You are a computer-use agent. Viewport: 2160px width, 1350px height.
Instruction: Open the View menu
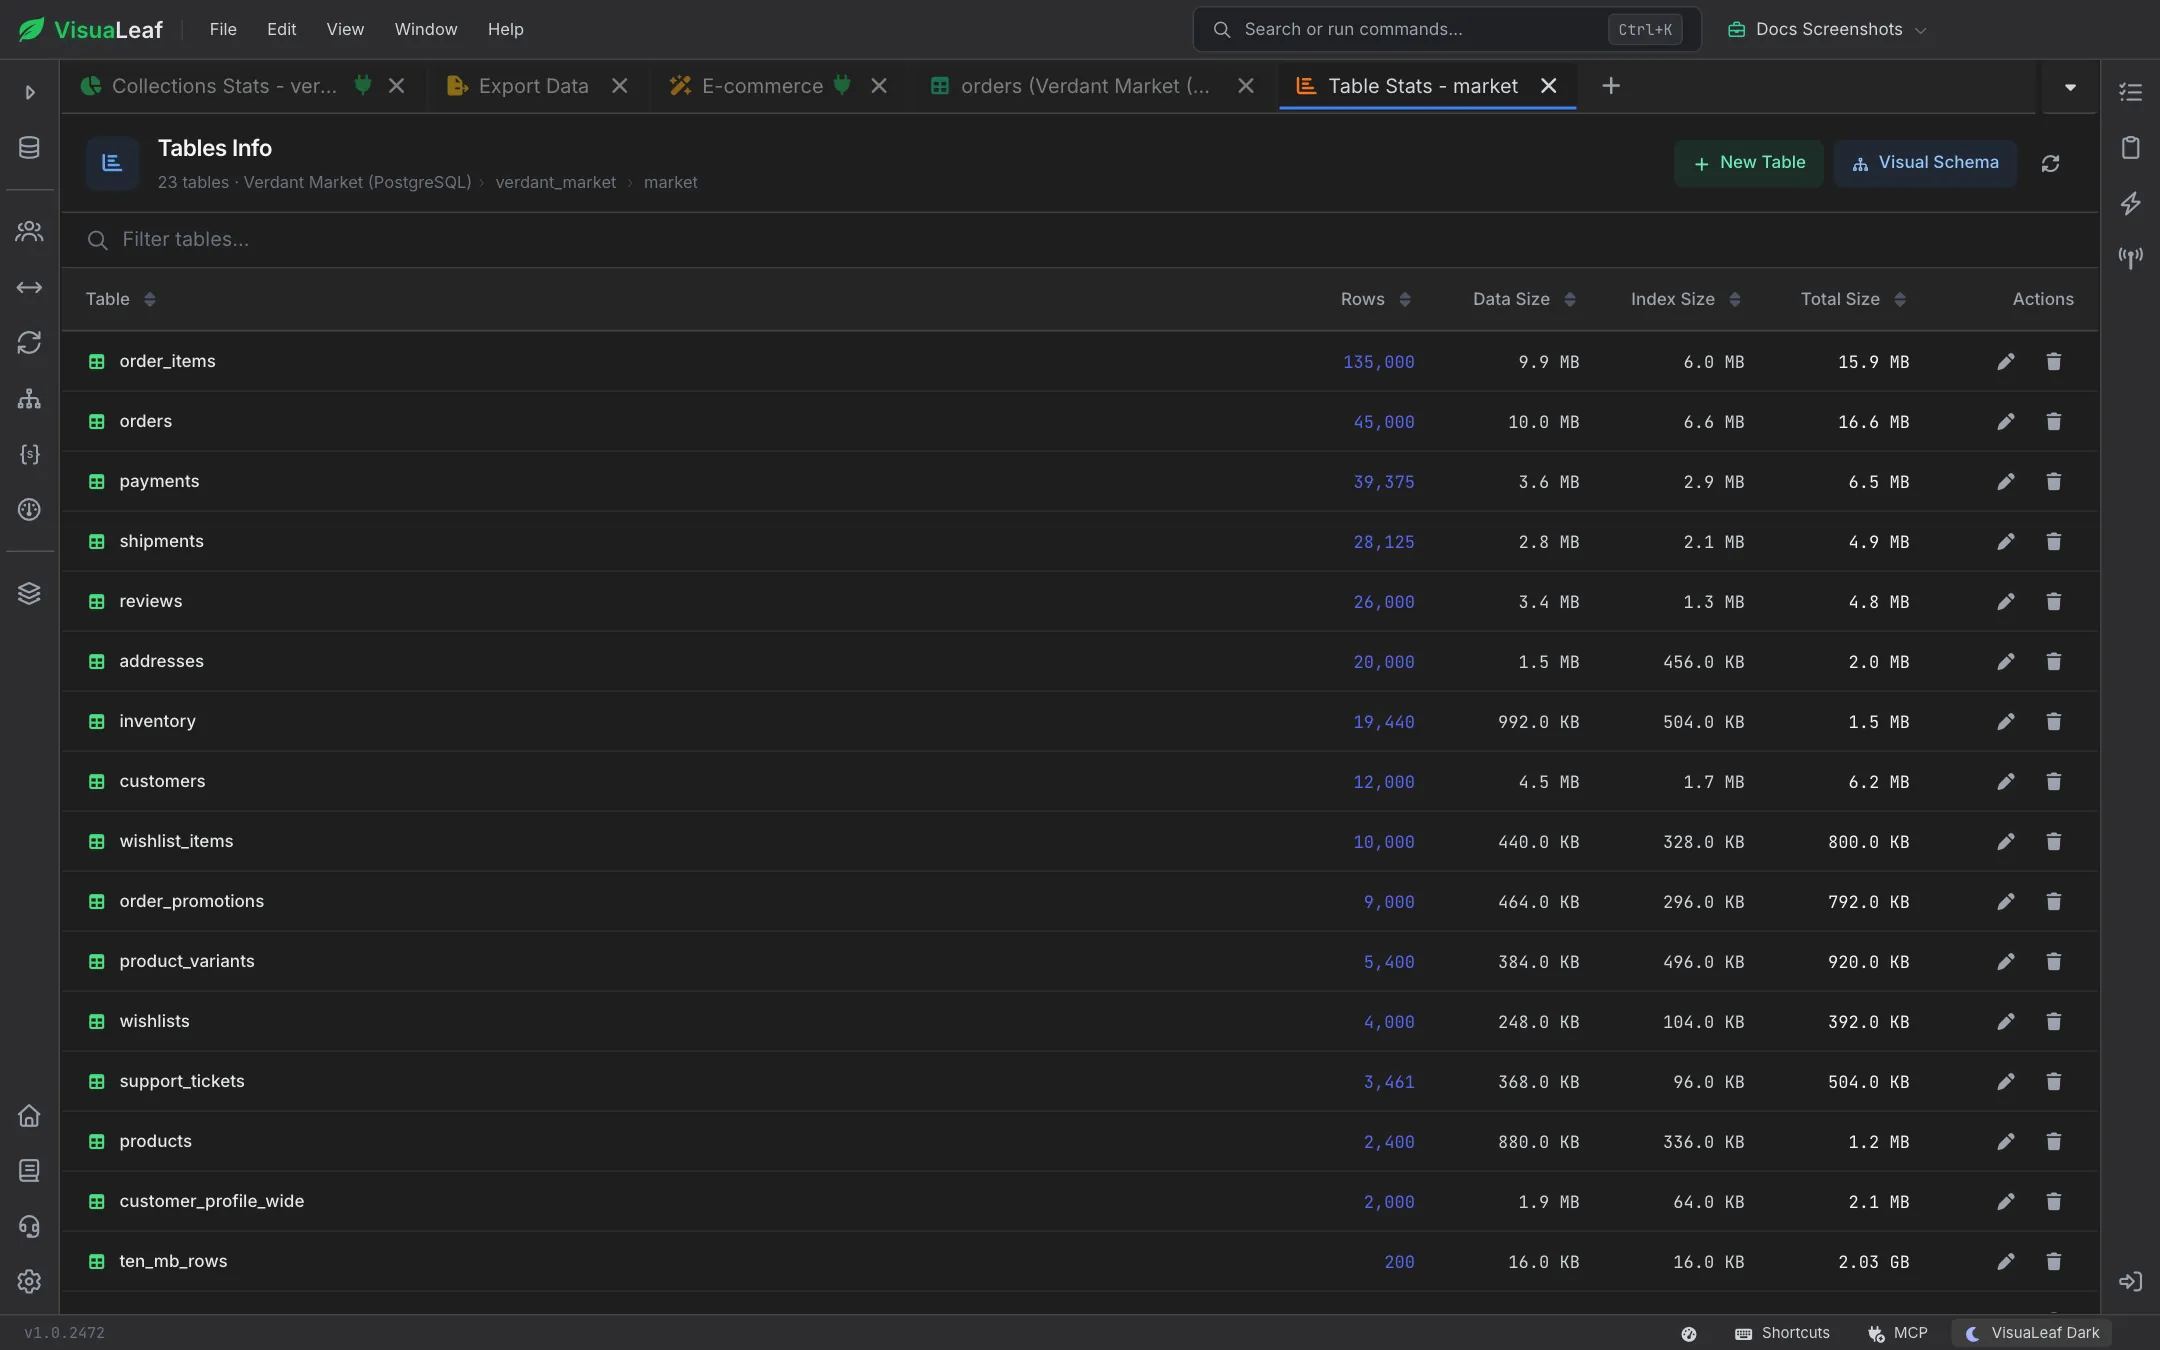click(345, 30)
